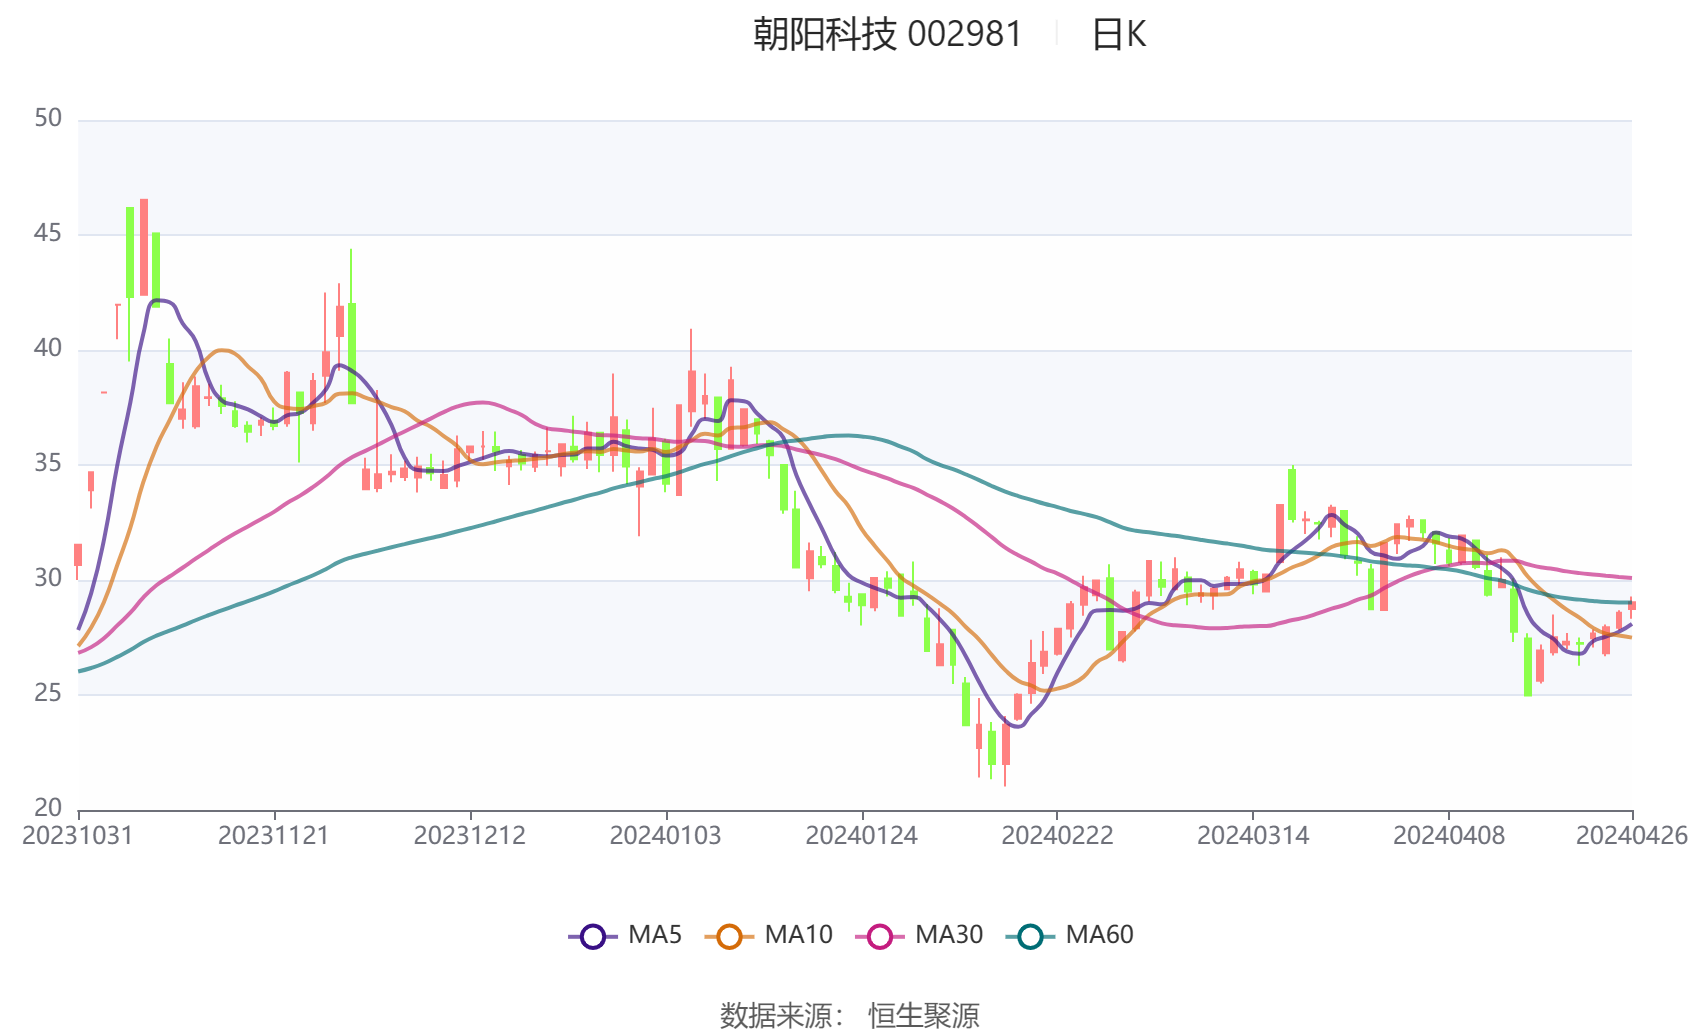1700x1034 pixels.
Task: Toggle the MA5 line in the legend
Action: [625, 935]
